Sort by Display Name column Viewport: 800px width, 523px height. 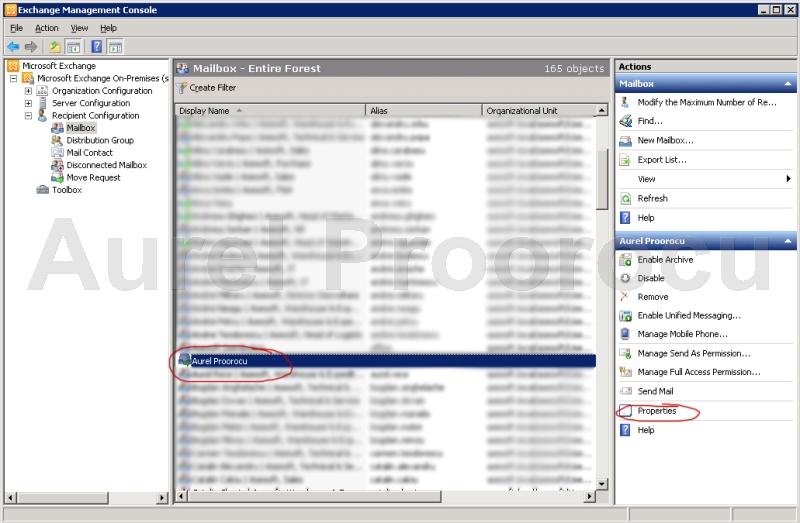pyautogui.click(x=270, y=111)
